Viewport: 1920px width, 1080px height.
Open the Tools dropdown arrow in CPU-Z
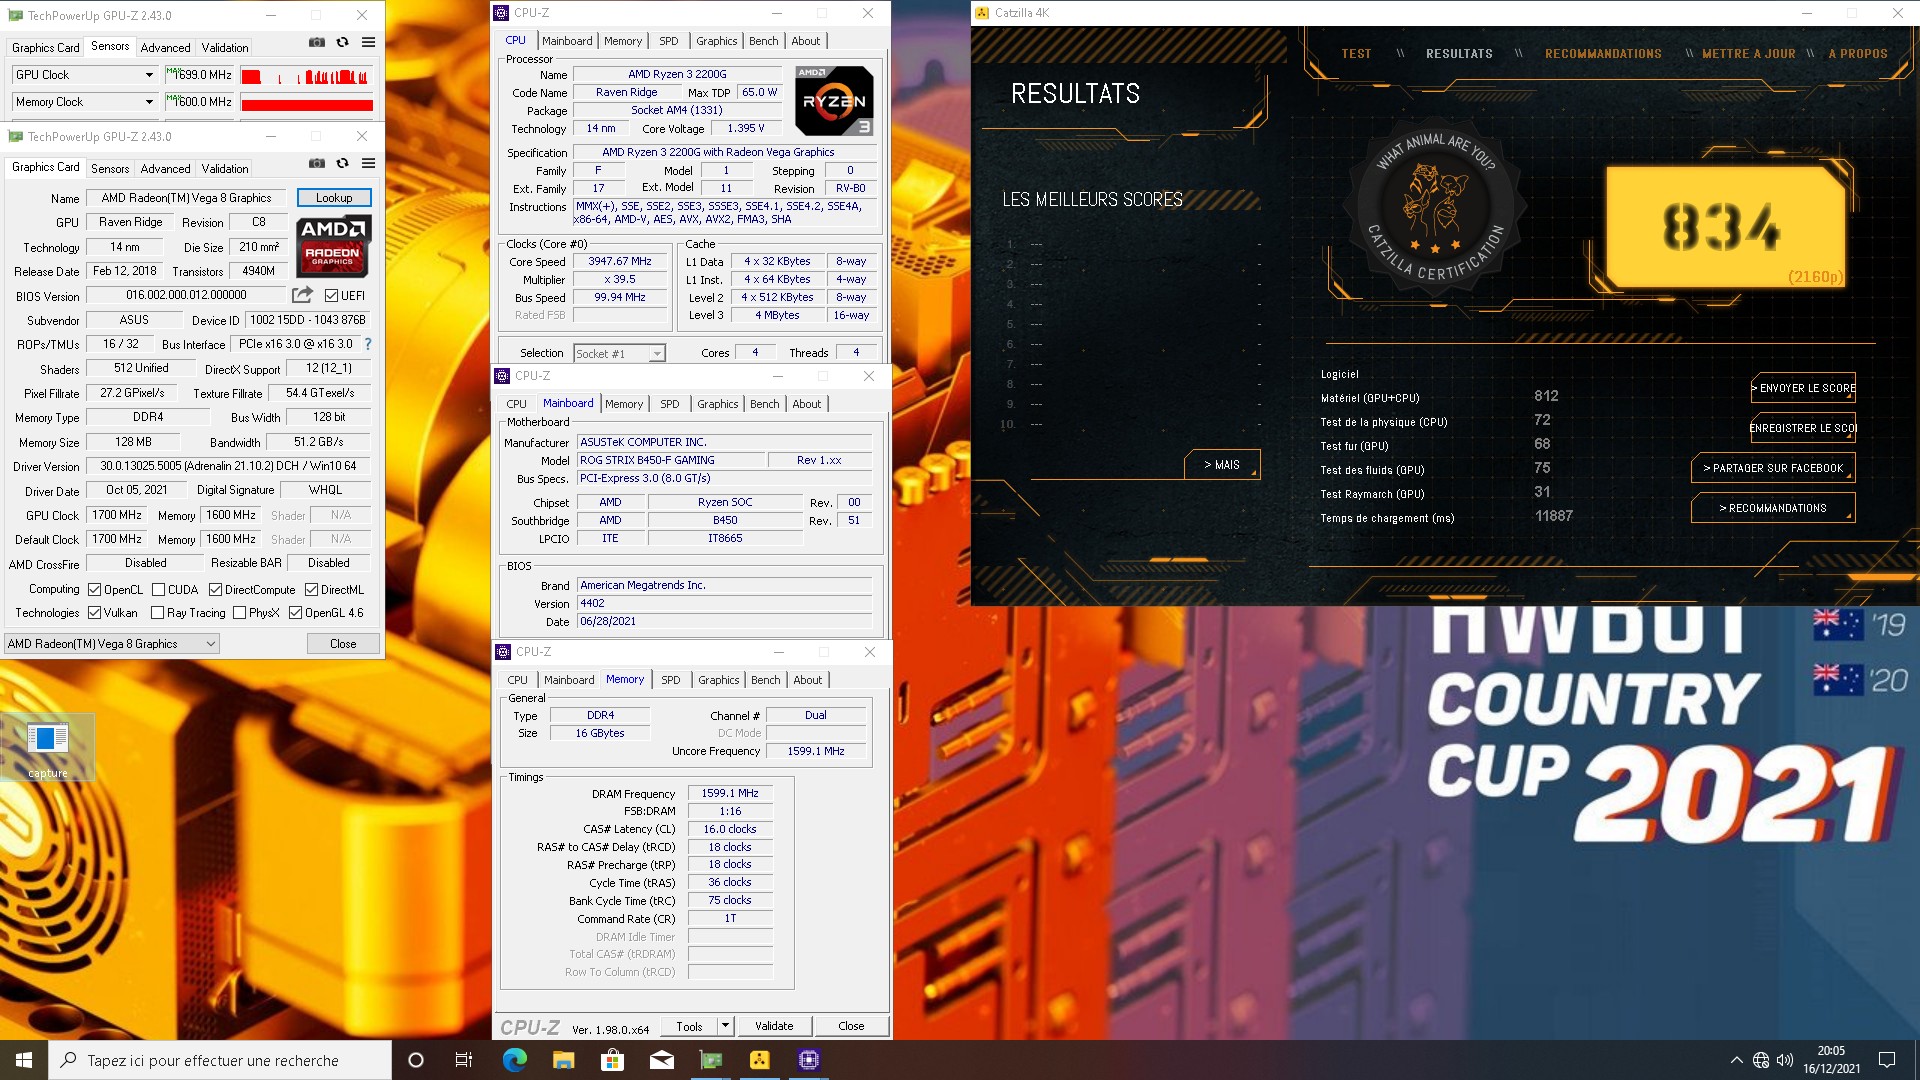[725, 1026]
